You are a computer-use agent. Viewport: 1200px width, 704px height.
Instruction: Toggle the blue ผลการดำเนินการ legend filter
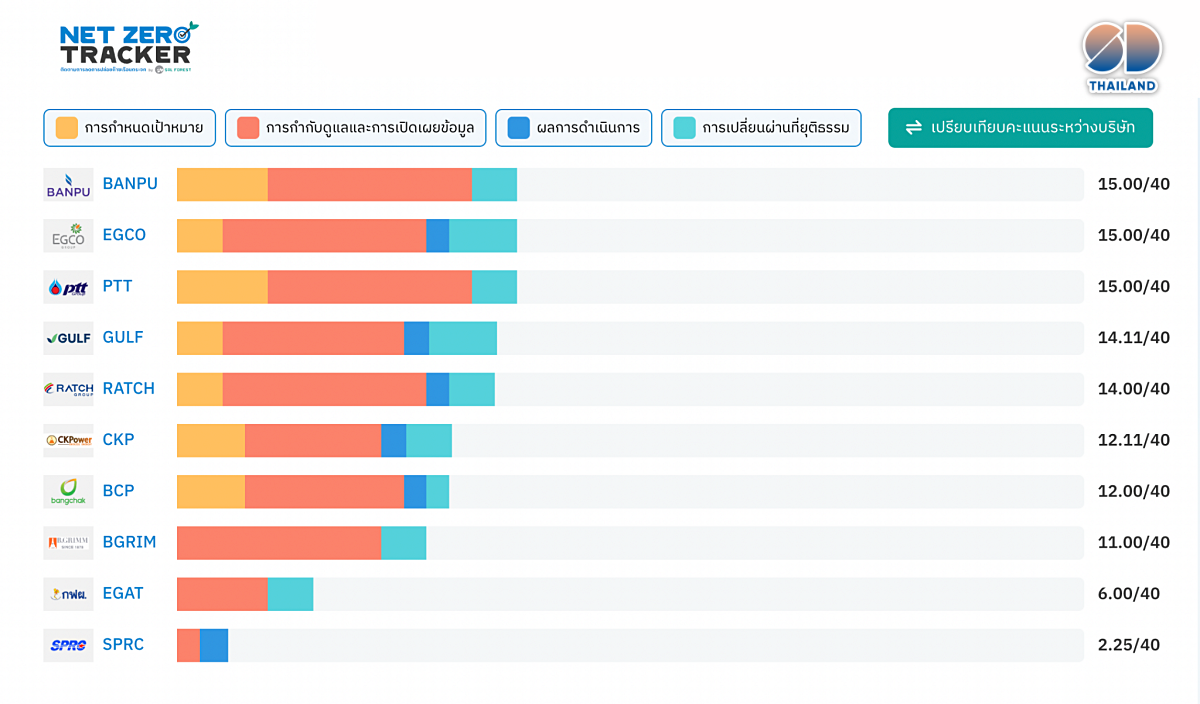point(573,128)
